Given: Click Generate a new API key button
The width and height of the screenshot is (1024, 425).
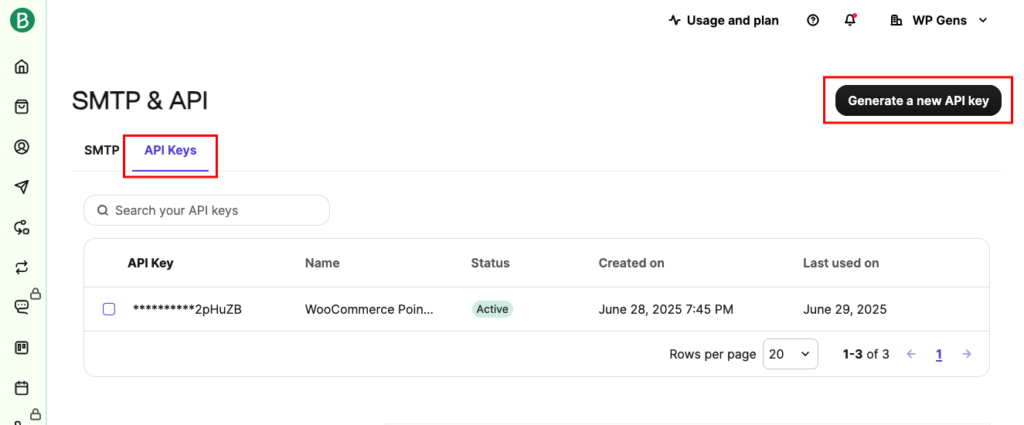Looking at the screenshot, I should (x=918, y=100).
